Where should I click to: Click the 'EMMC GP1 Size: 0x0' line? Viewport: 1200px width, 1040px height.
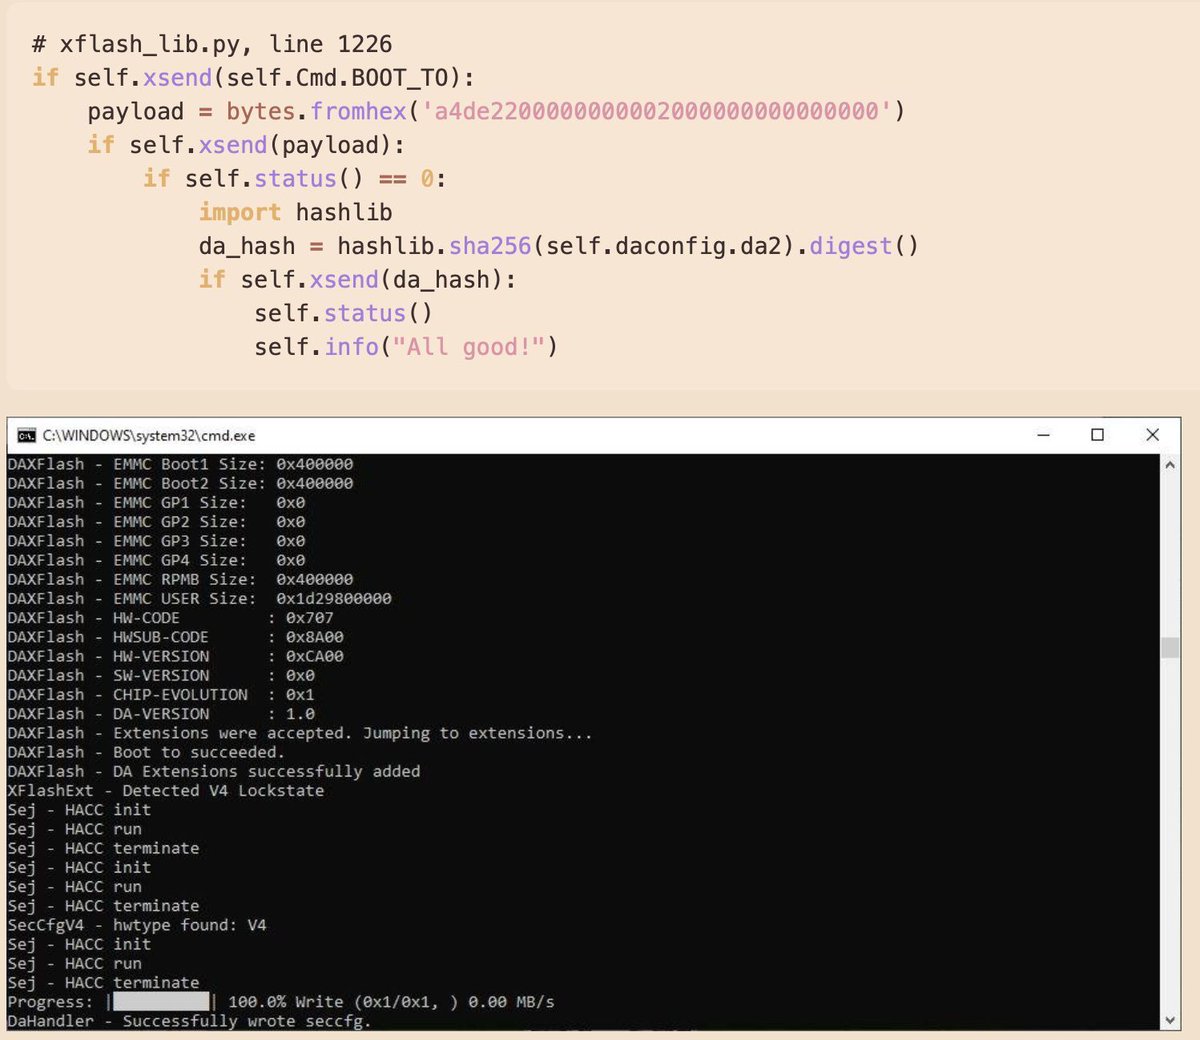point(156,502)
